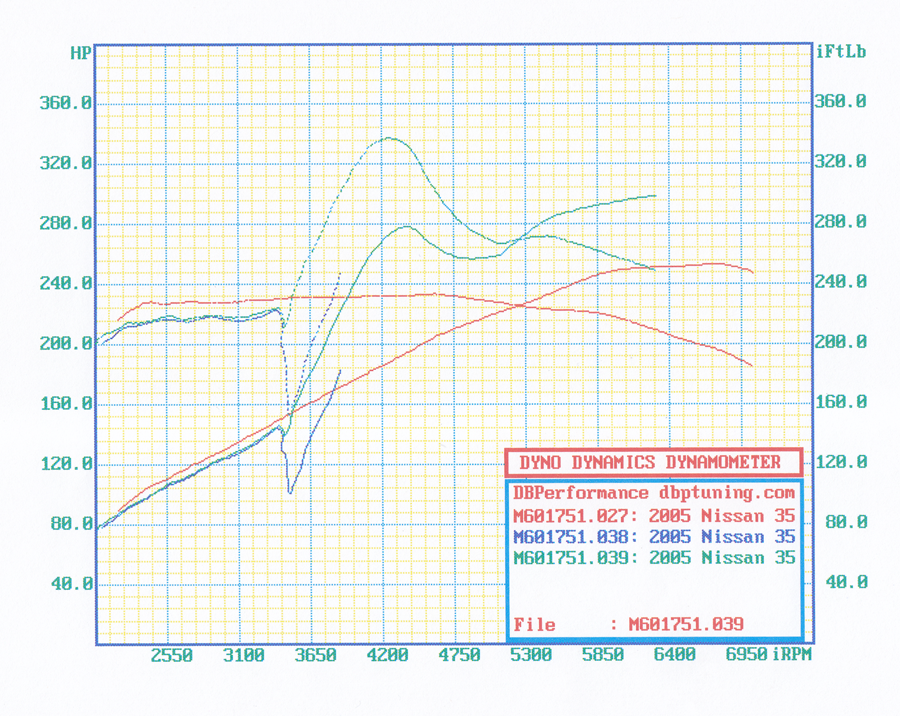The height and width of the screenshot is (716, 900).
Task: Click the 4750 RPM axis label
Action: (459, 655)
